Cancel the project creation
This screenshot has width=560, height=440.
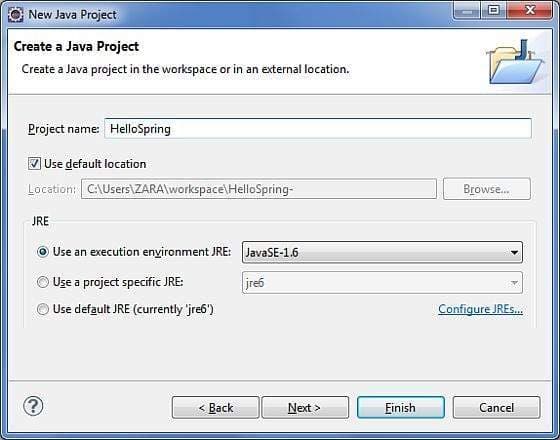[x=496, y=407]
